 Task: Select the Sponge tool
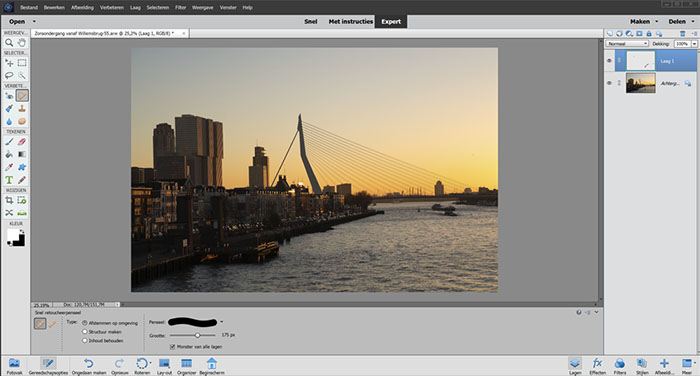[22, 121]
